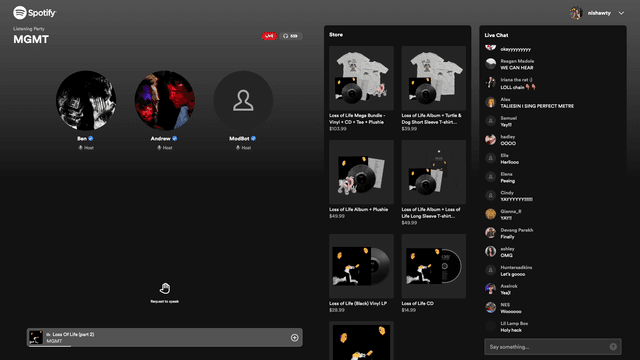This screenshot has height=360, width=640.
Task: Click the send icon in chat input
Action: (613, 347)
